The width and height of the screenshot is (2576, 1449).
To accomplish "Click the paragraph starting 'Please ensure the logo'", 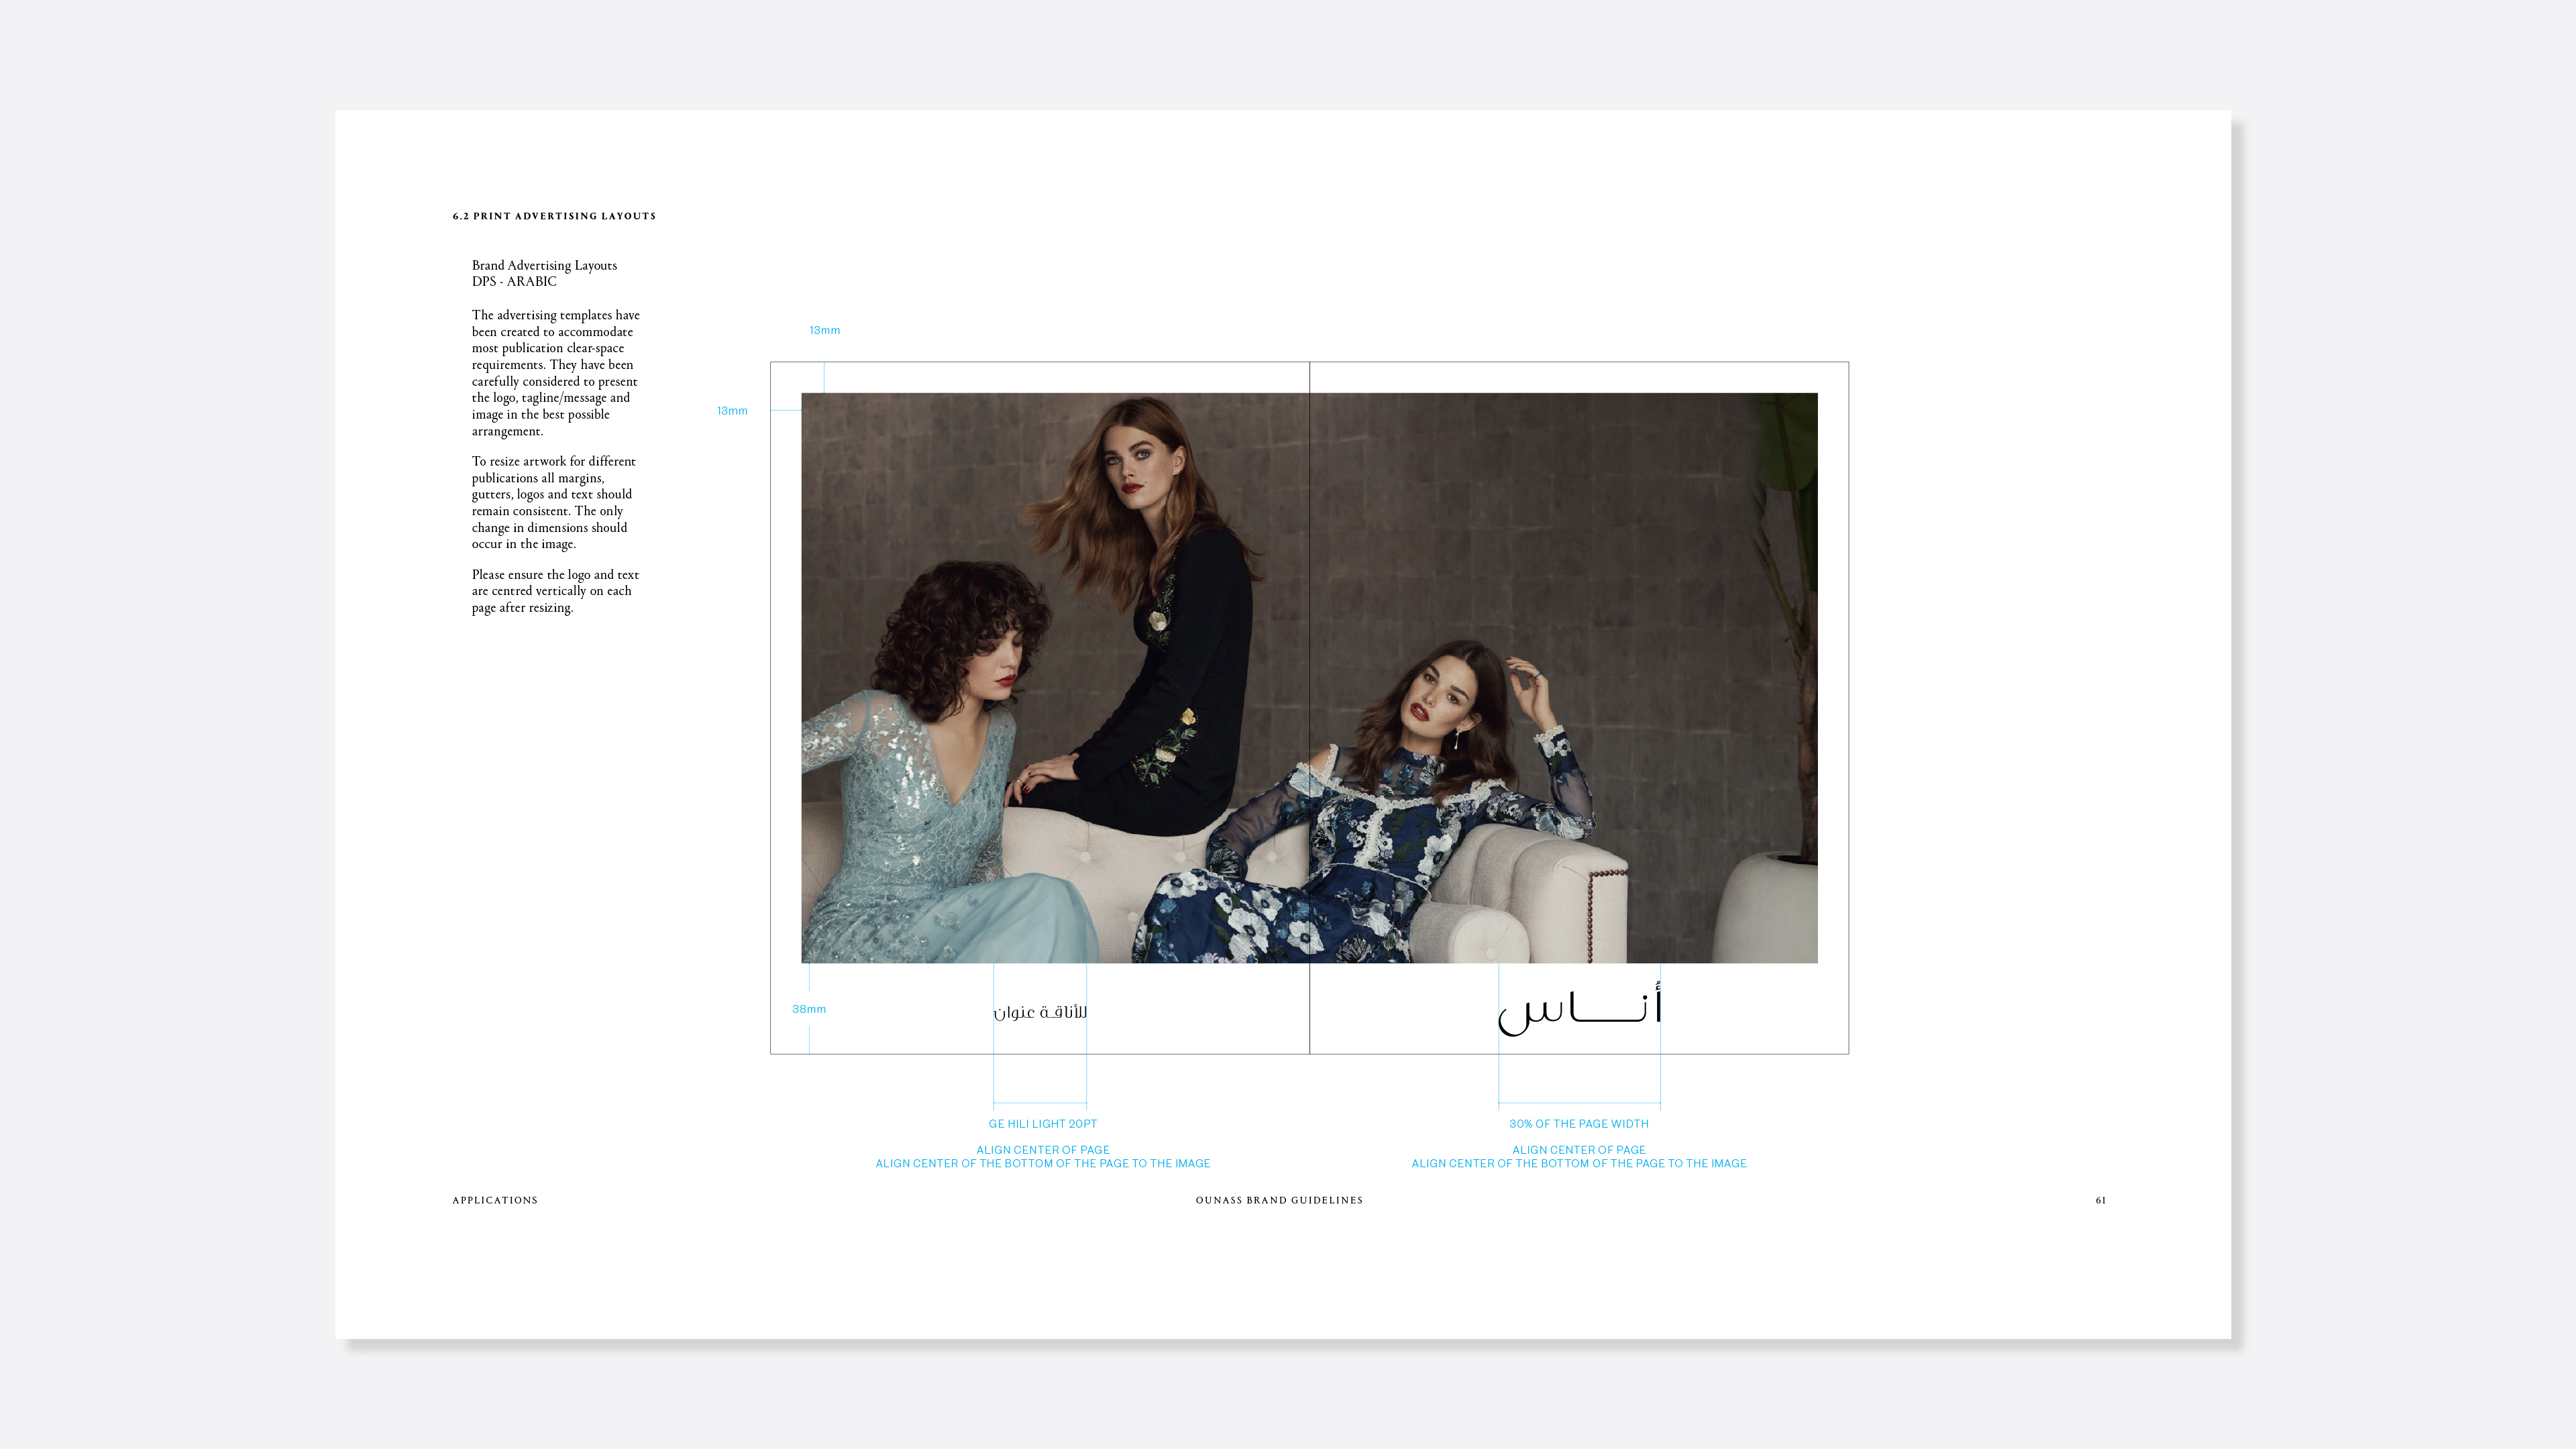I will [x=555, y=591].
